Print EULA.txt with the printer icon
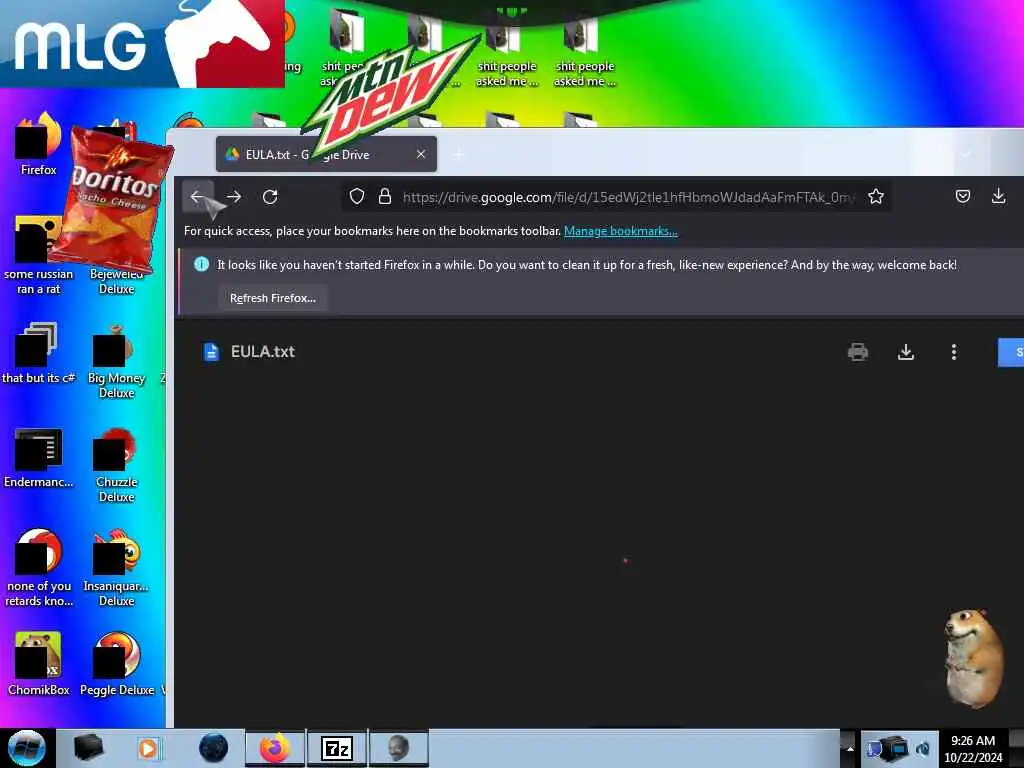The width and height of the screenshot is (1024, 768). (857, 352)
